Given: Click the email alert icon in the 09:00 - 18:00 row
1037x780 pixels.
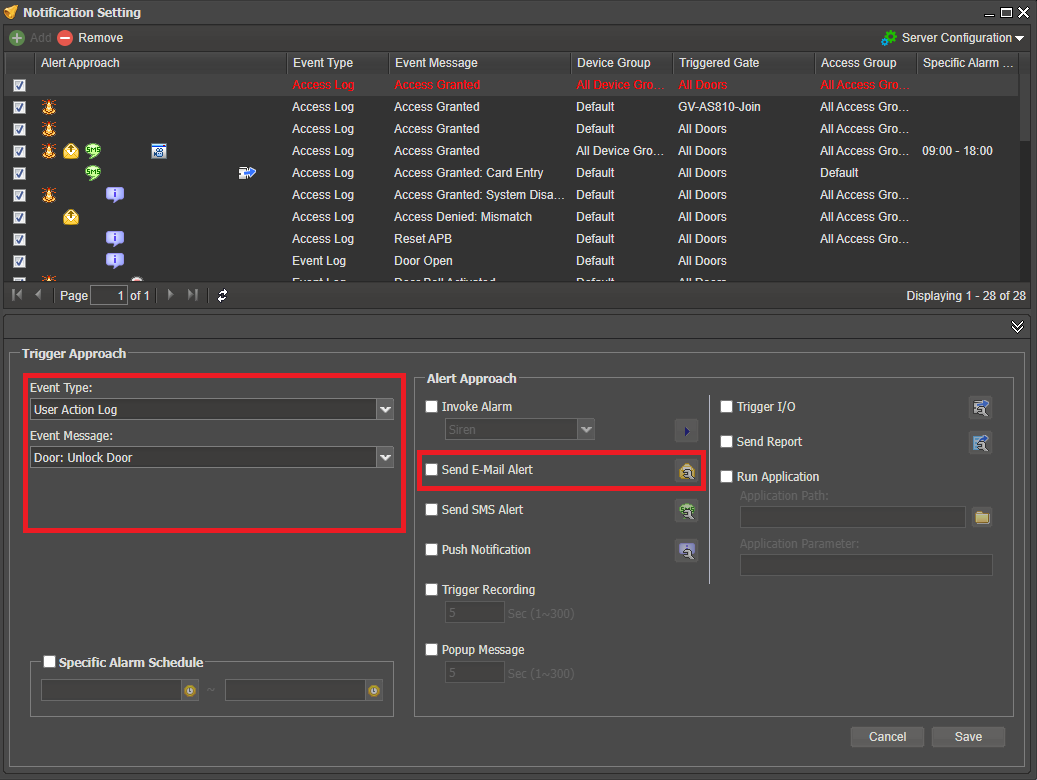Looking at the screenshot, I should click(71, 151).
